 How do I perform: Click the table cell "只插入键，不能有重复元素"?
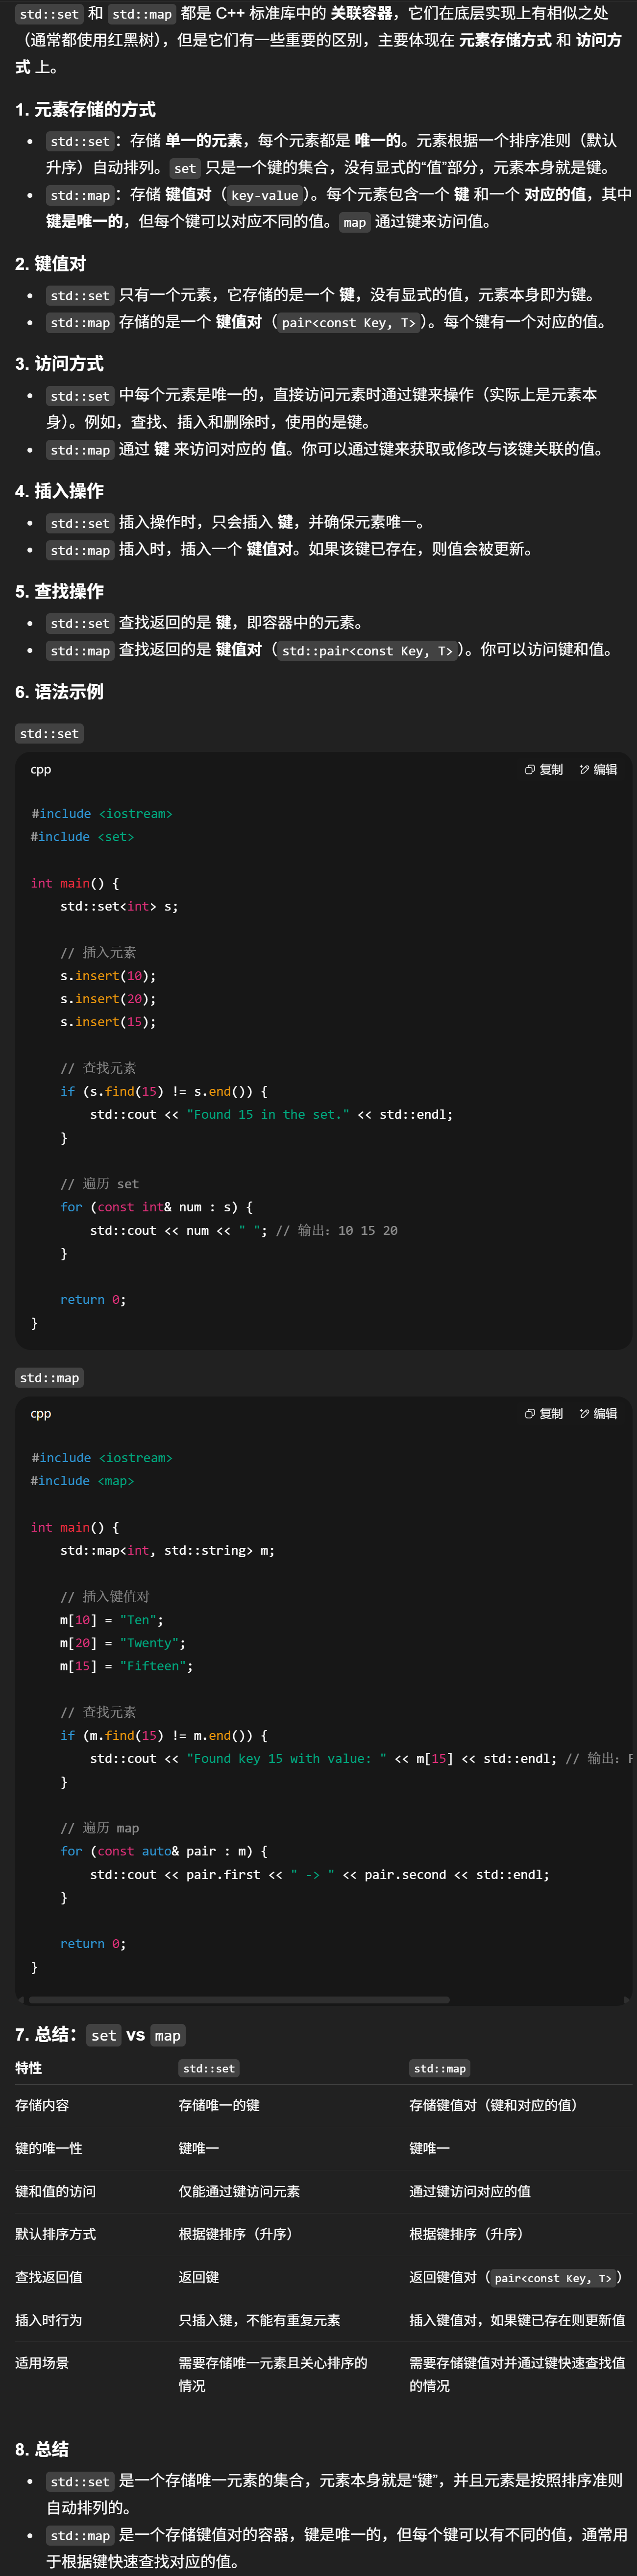tap(260, 2319)
